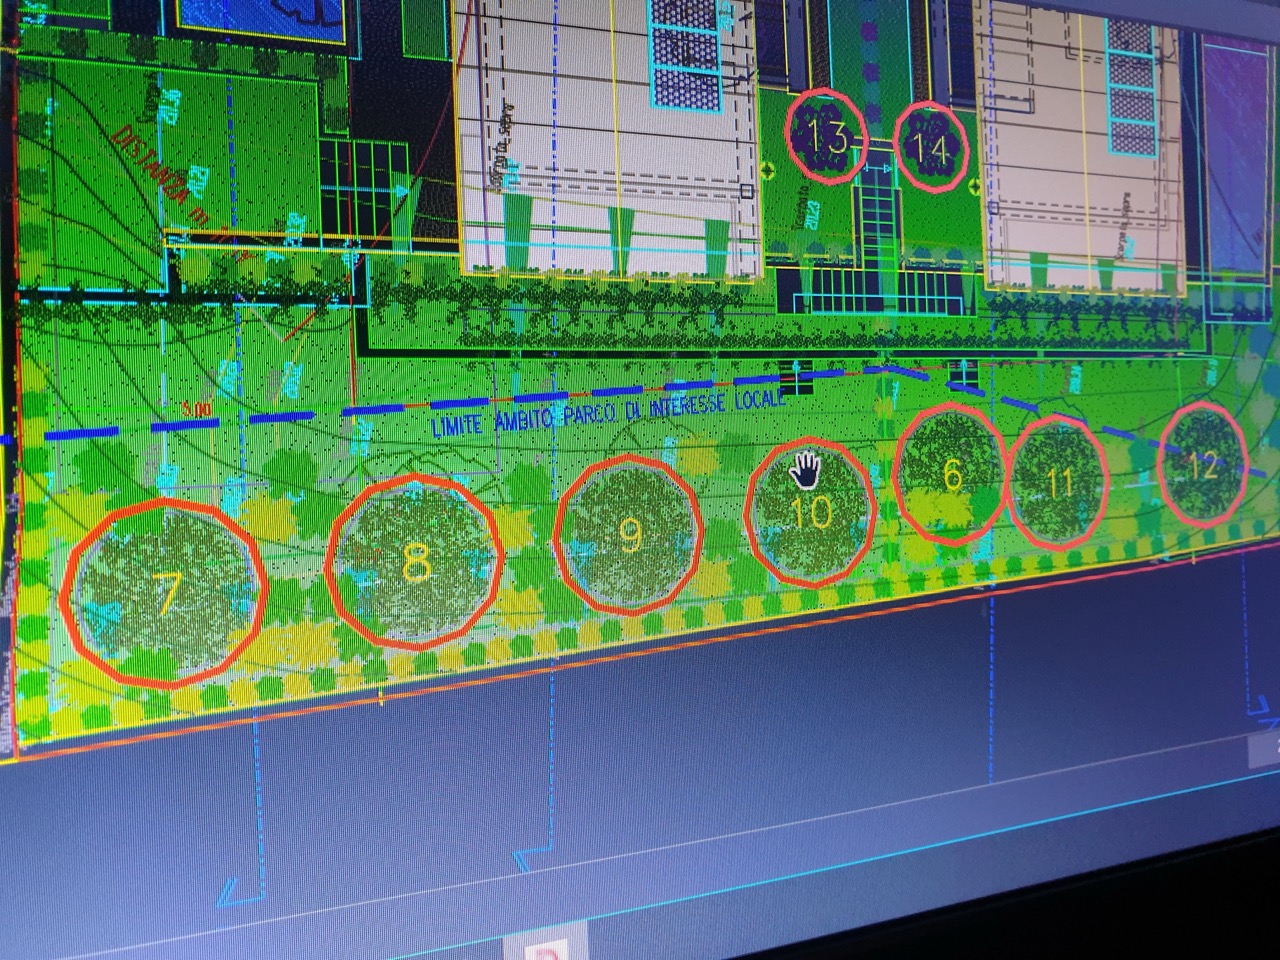Screen dimensions: 1280x960
Task: Pick the tree circle numbered 9
Action: pos(628,535)
